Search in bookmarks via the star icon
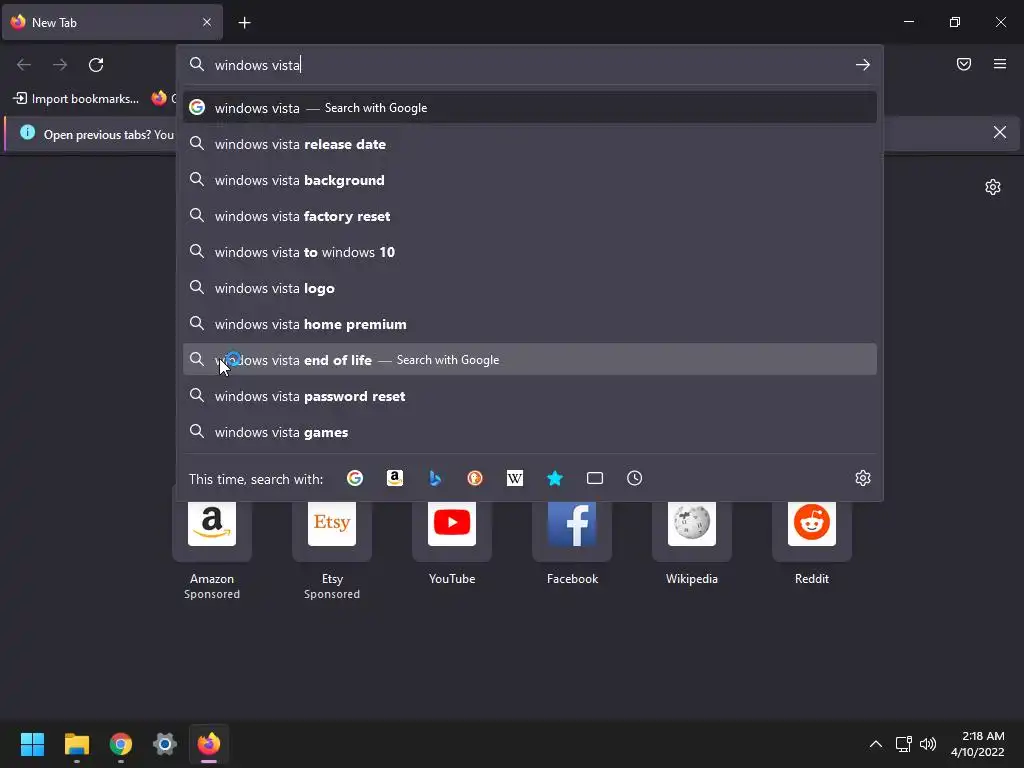The height and width of the screenshot is (768, 1024). [554, 478]
